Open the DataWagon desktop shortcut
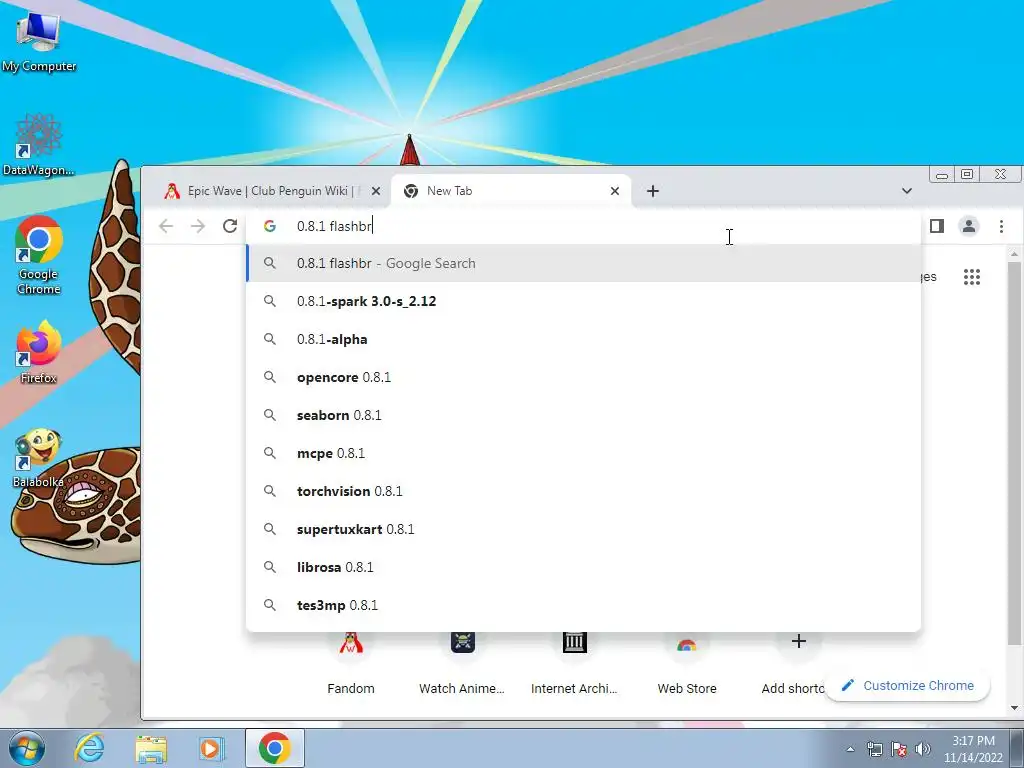The height and width of the screenshot is (768, 1024). coord(39,144)
